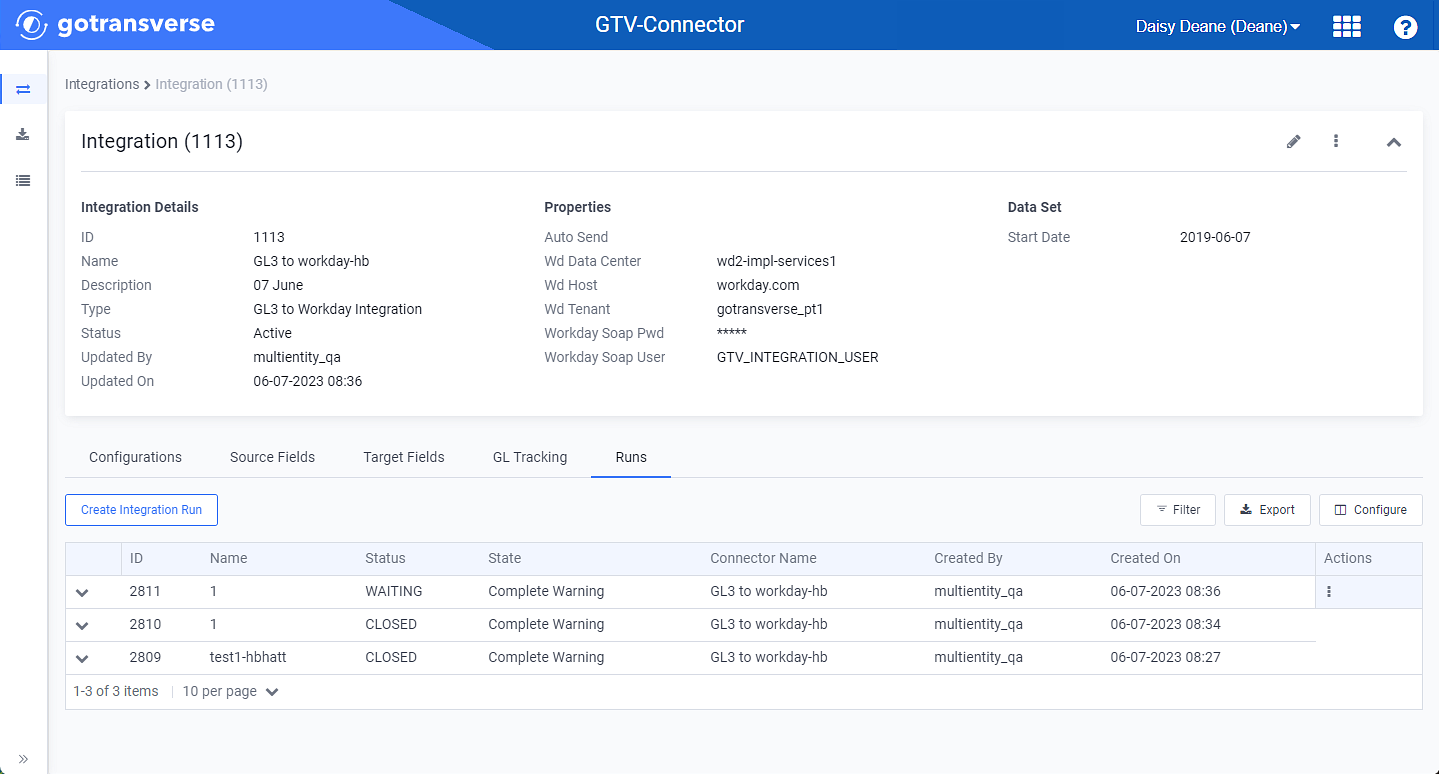This screenshot has width=1439, height=774.
Task: Click ID cell 2810
Action: (145, 624)
